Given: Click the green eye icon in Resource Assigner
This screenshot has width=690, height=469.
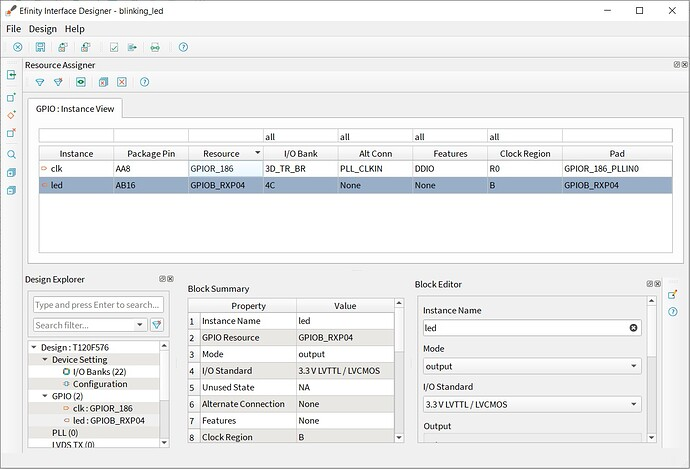Looking at the screenshot, I should point(80,82).
